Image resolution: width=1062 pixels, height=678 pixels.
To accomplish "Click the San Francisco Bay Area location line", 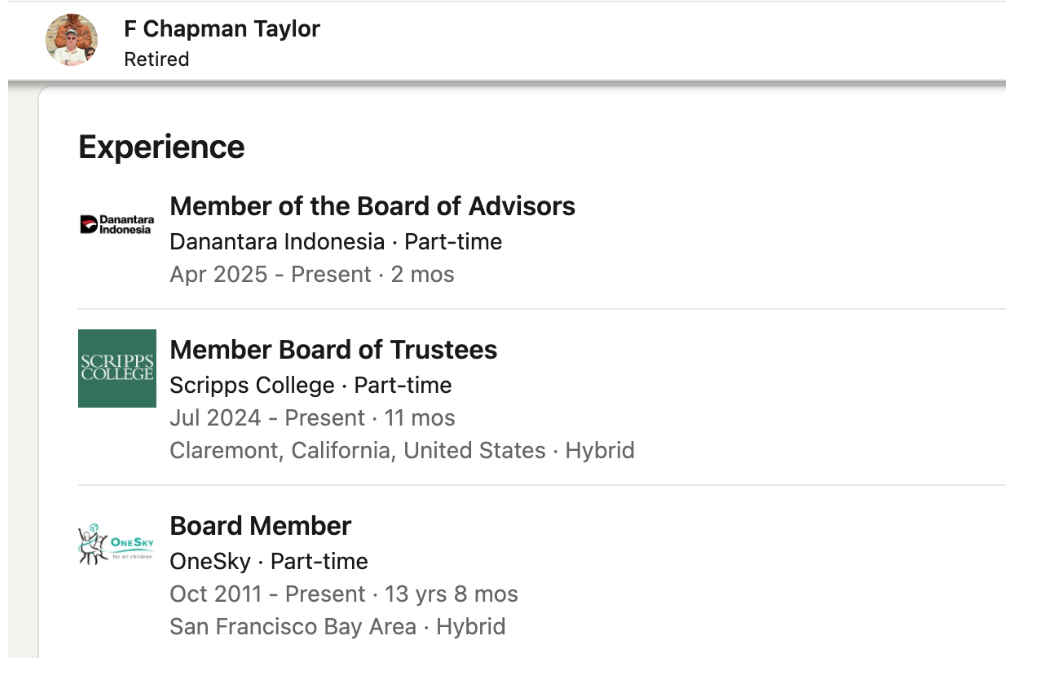I will [292, 627].
